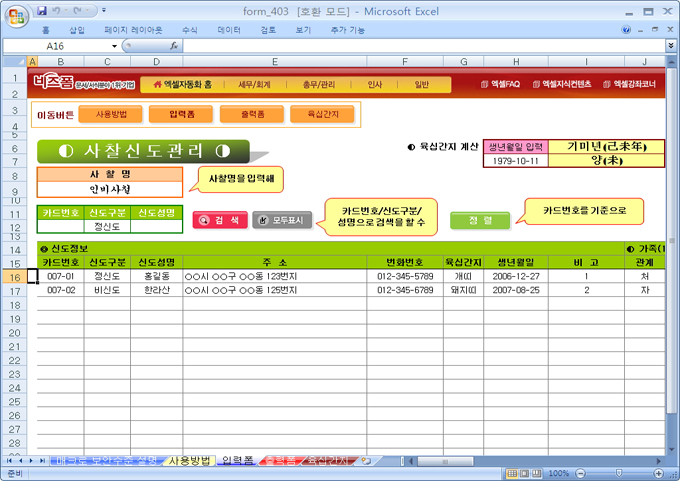Click the zoom out minus icon
Image resolution: width=680 pixels, height=481 pixels.
(x=578, y=473)
